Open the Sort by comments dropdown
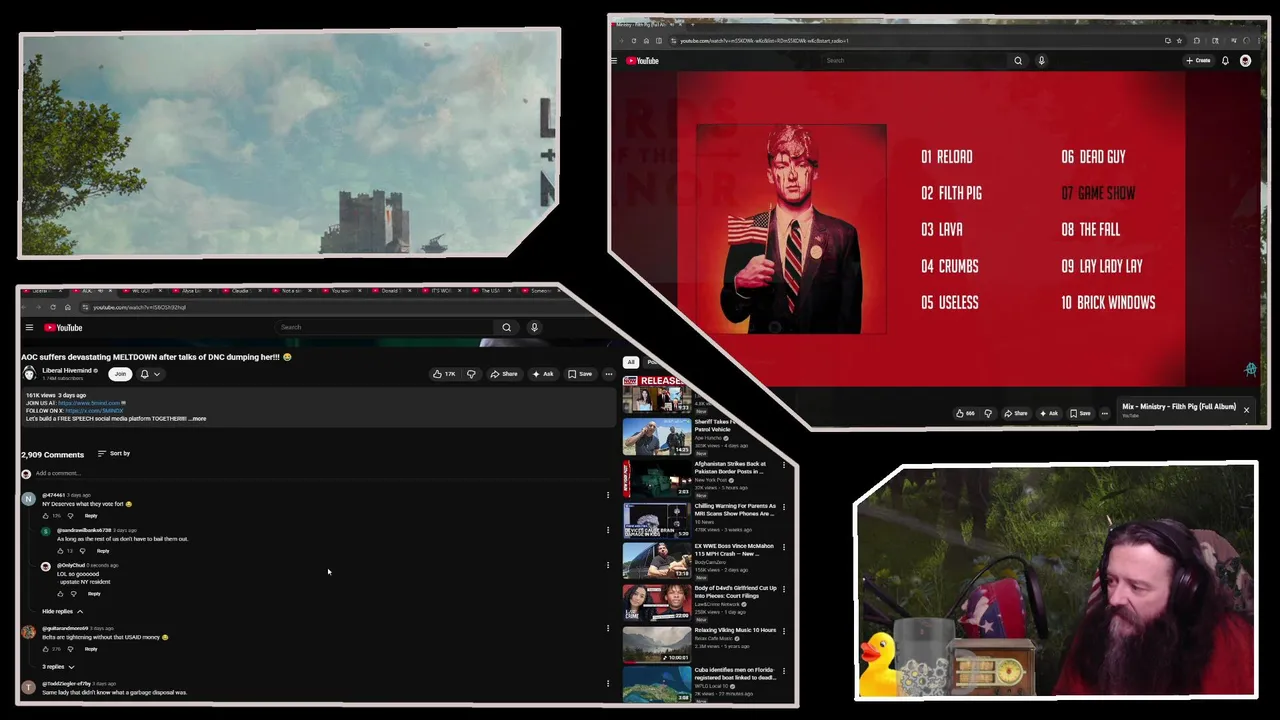 (x=114, y=454)
